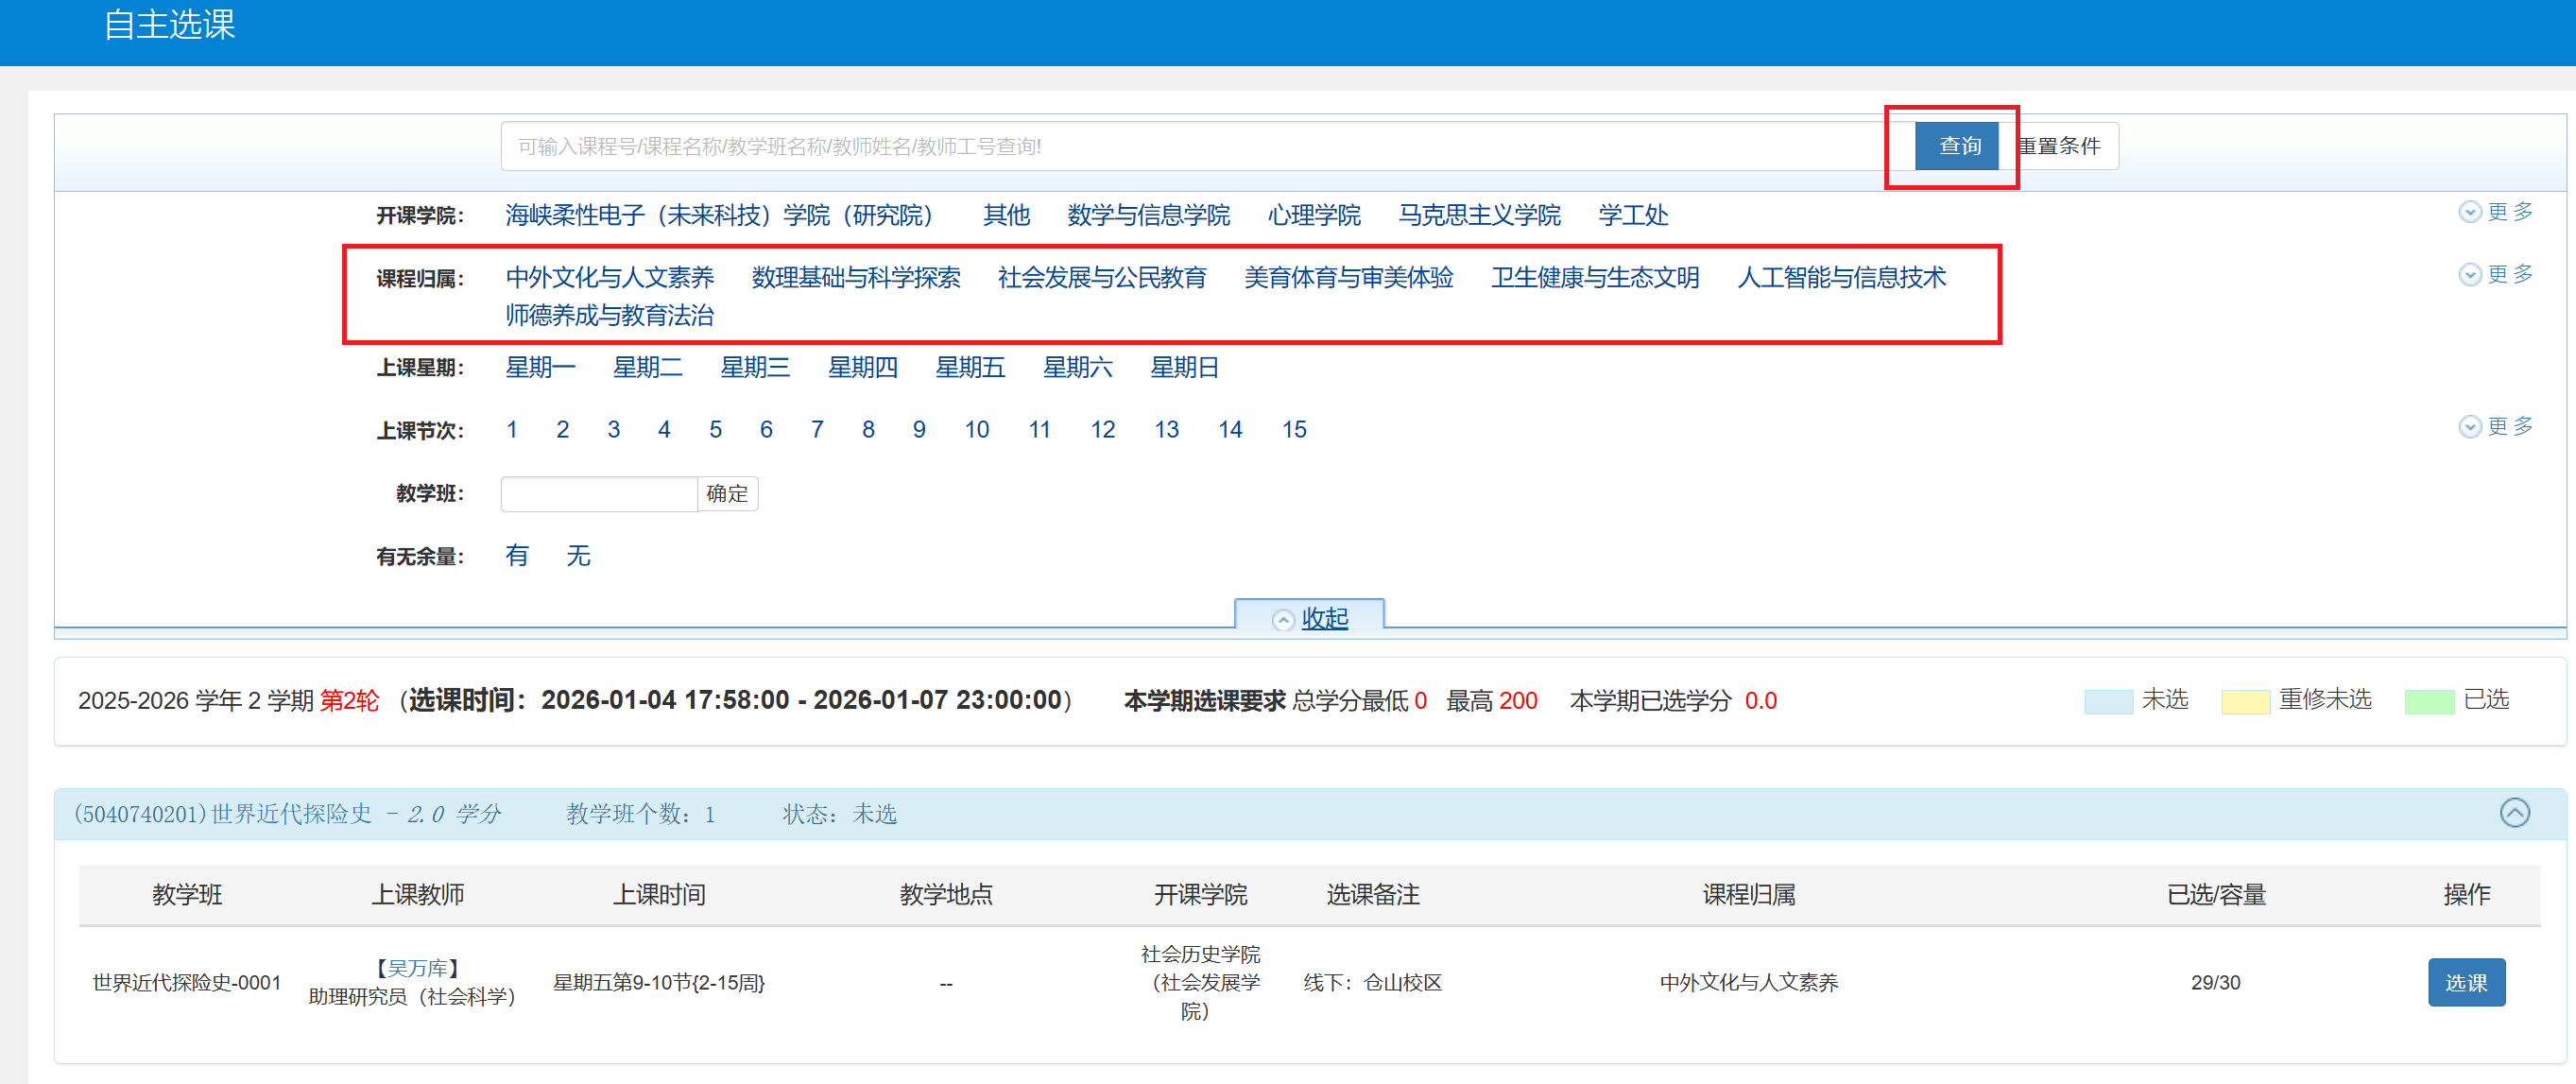Select 人工智能与信息技术 category filter
Image resolution: width=2576 pixels, height=1084 pixels.
[1841, 277]
